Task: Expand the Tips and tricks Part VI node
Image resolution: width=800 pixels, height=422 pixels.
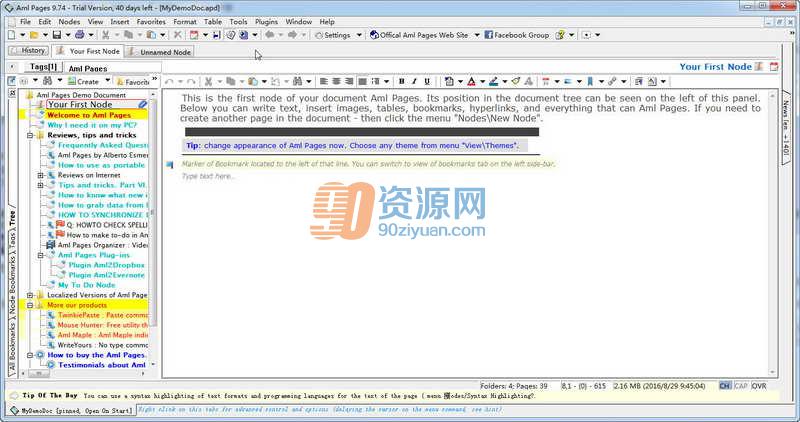Action: coord(41,185)
